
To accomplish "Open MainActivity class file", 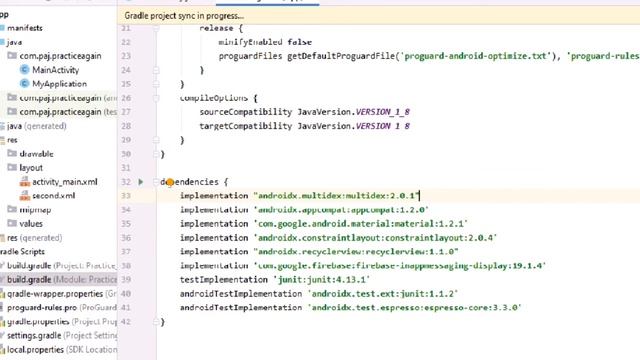I will [56, 70].
